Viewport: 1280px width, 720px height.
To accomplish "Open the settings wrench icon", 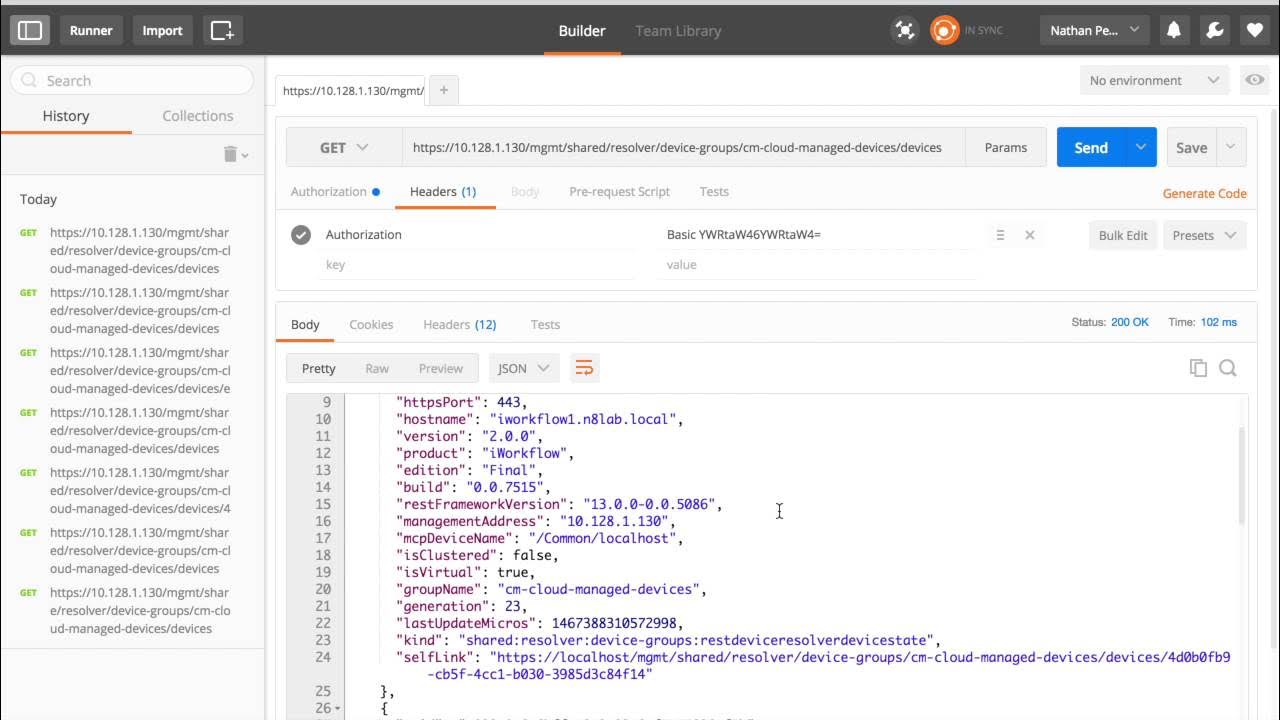I will tap(1215, 30).
